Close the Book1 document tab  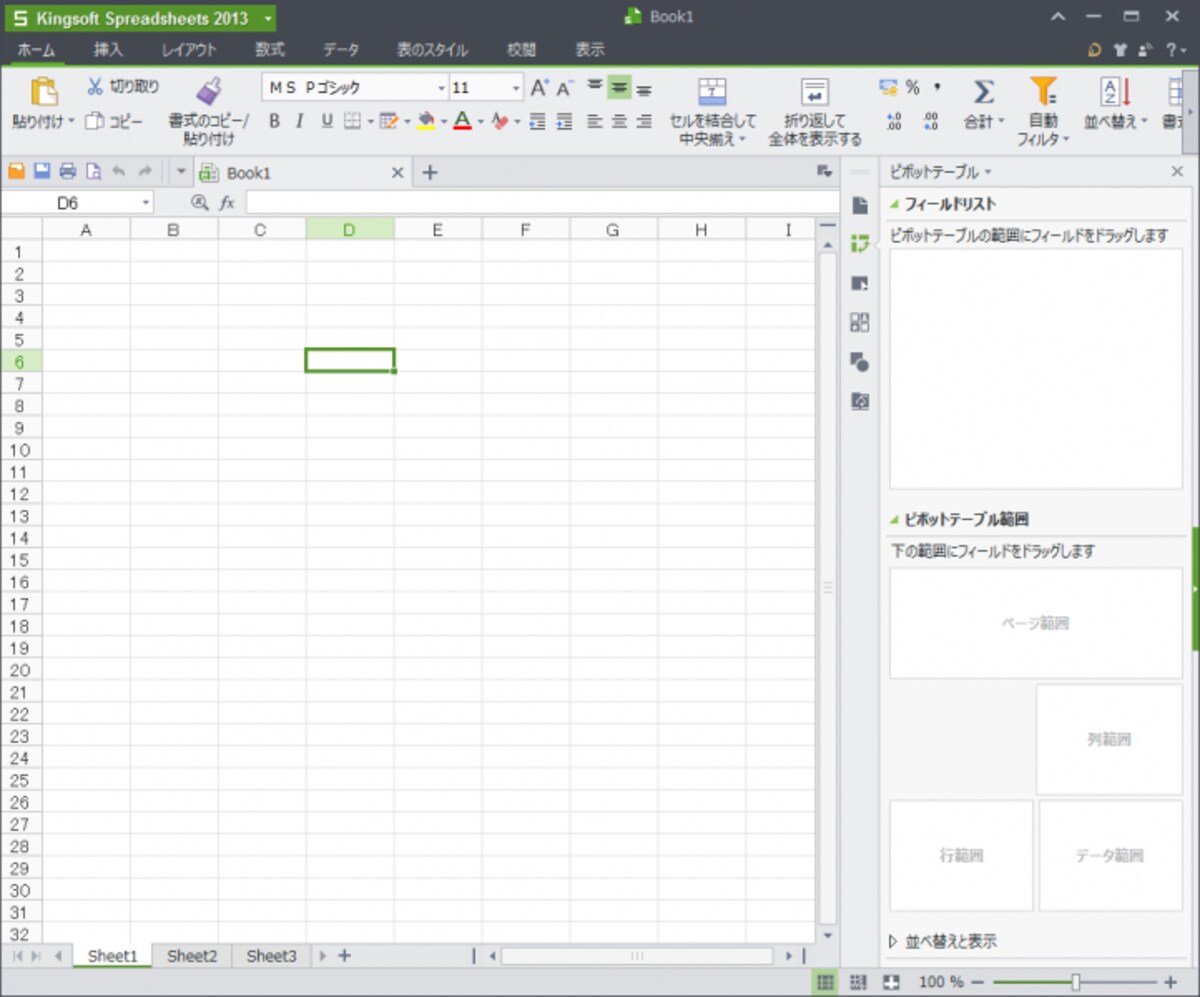tap(397, 172)
